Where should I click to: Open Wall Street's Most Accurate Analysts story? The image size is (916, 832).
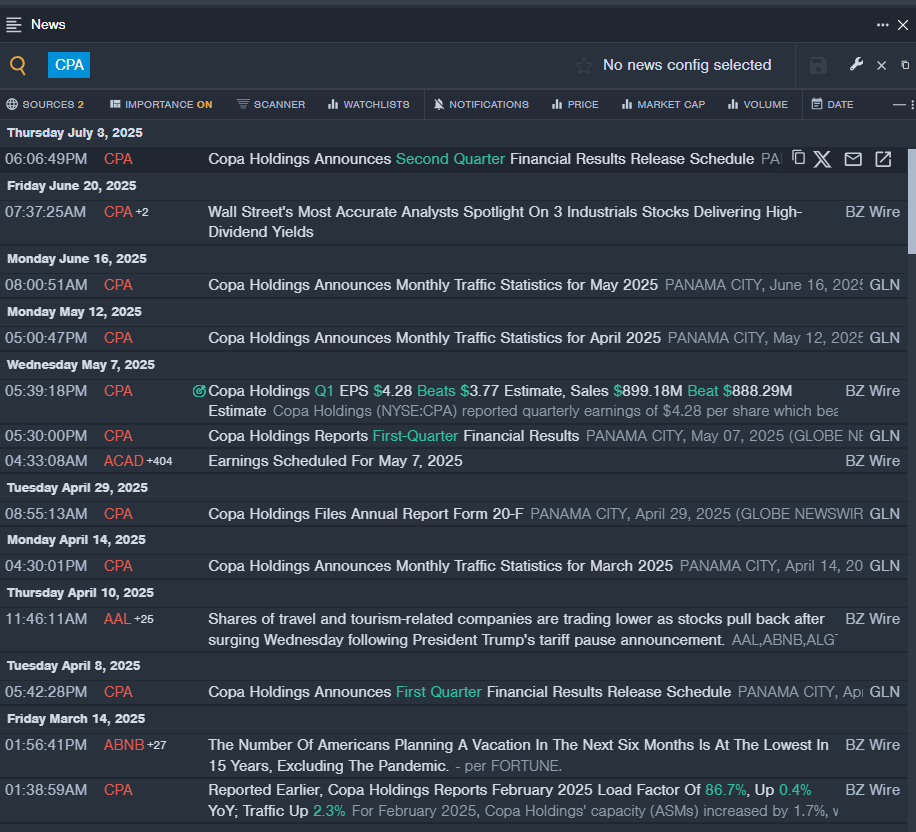tap(505, 222)
